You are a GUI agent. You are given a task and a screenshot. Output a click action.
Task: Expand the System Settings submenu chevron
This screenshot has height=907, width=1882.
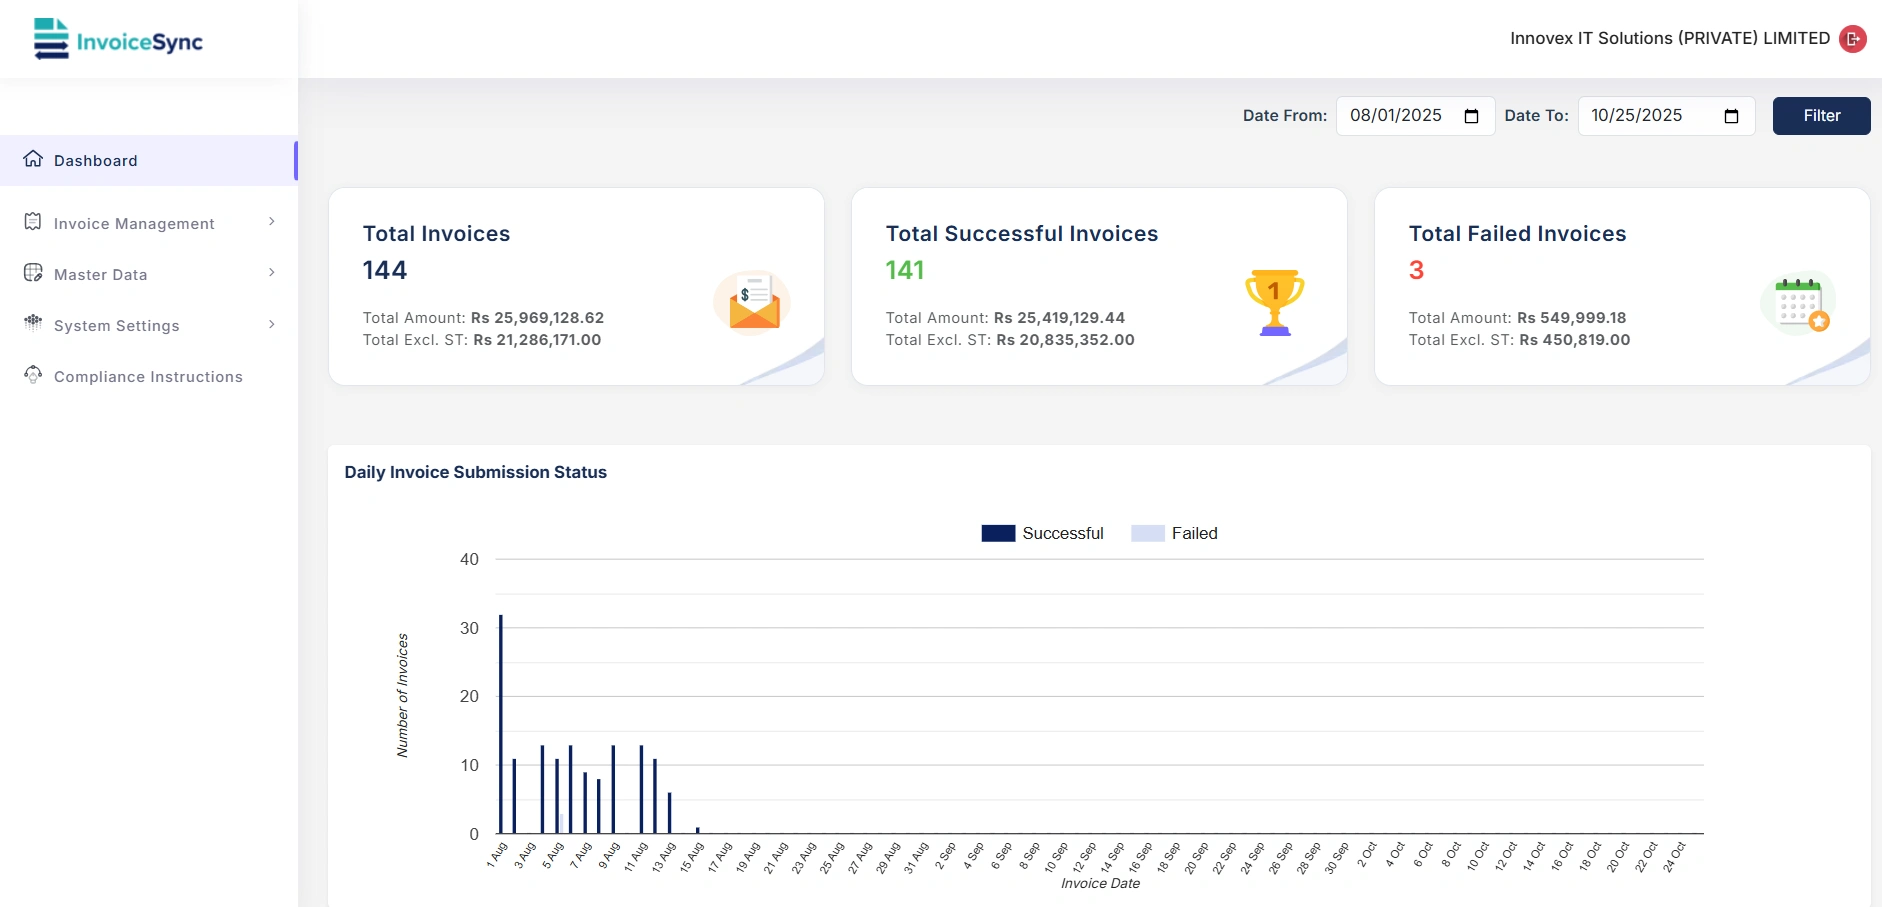tap(272, 324)
